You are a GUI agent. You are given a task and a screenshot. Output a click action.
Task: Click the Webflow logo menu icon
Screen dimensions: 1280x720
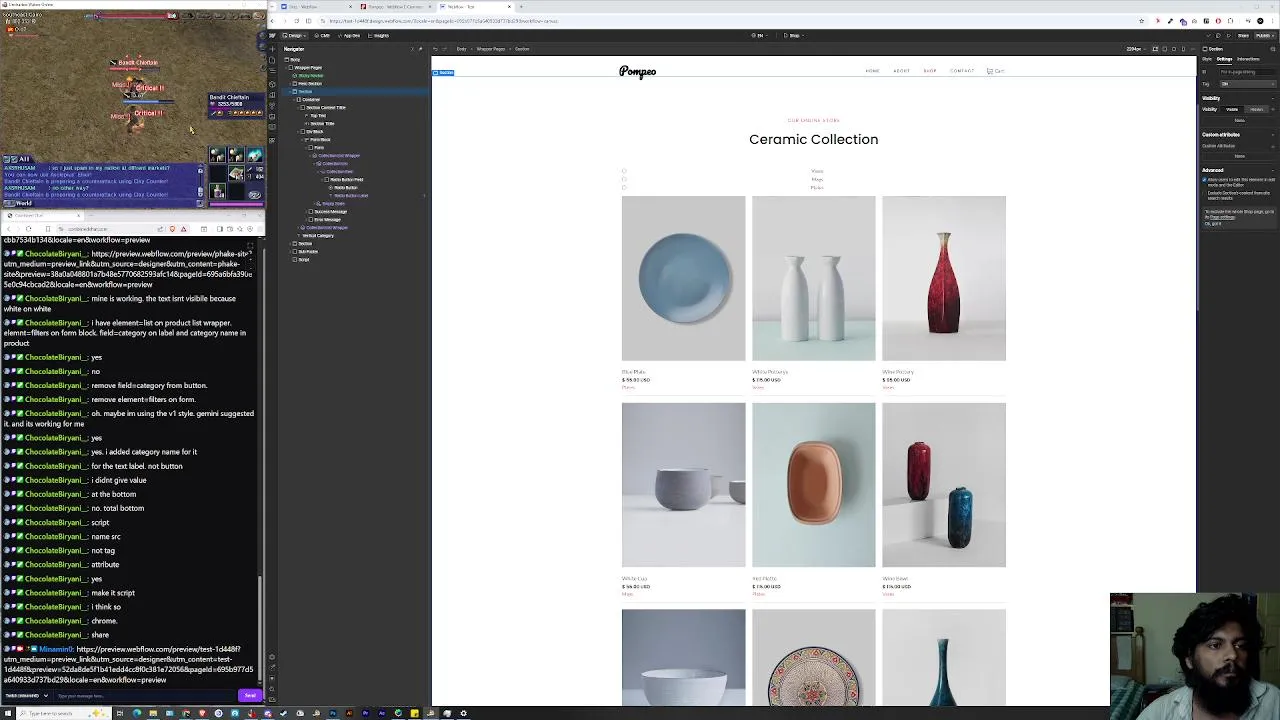point(272,35)
